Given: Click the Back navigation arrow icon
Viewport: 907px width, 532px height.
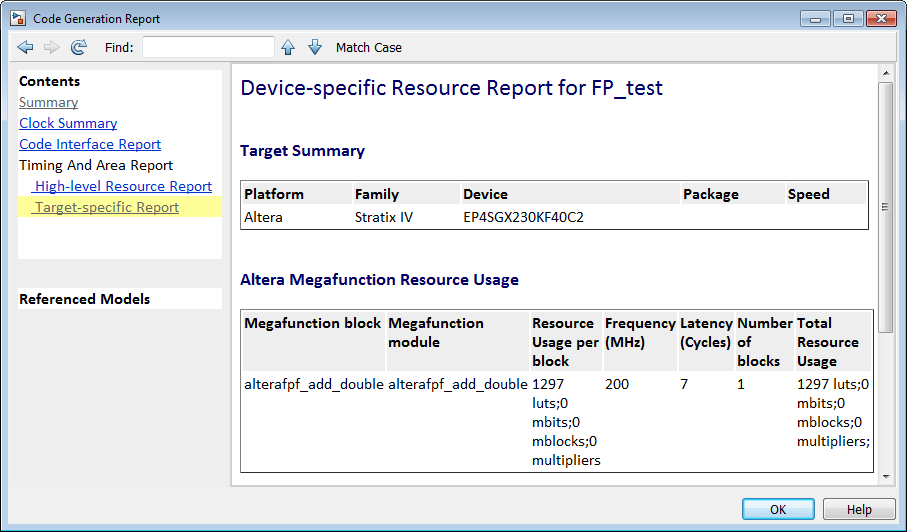Looking at the screenshot, I should click(26, 47).
